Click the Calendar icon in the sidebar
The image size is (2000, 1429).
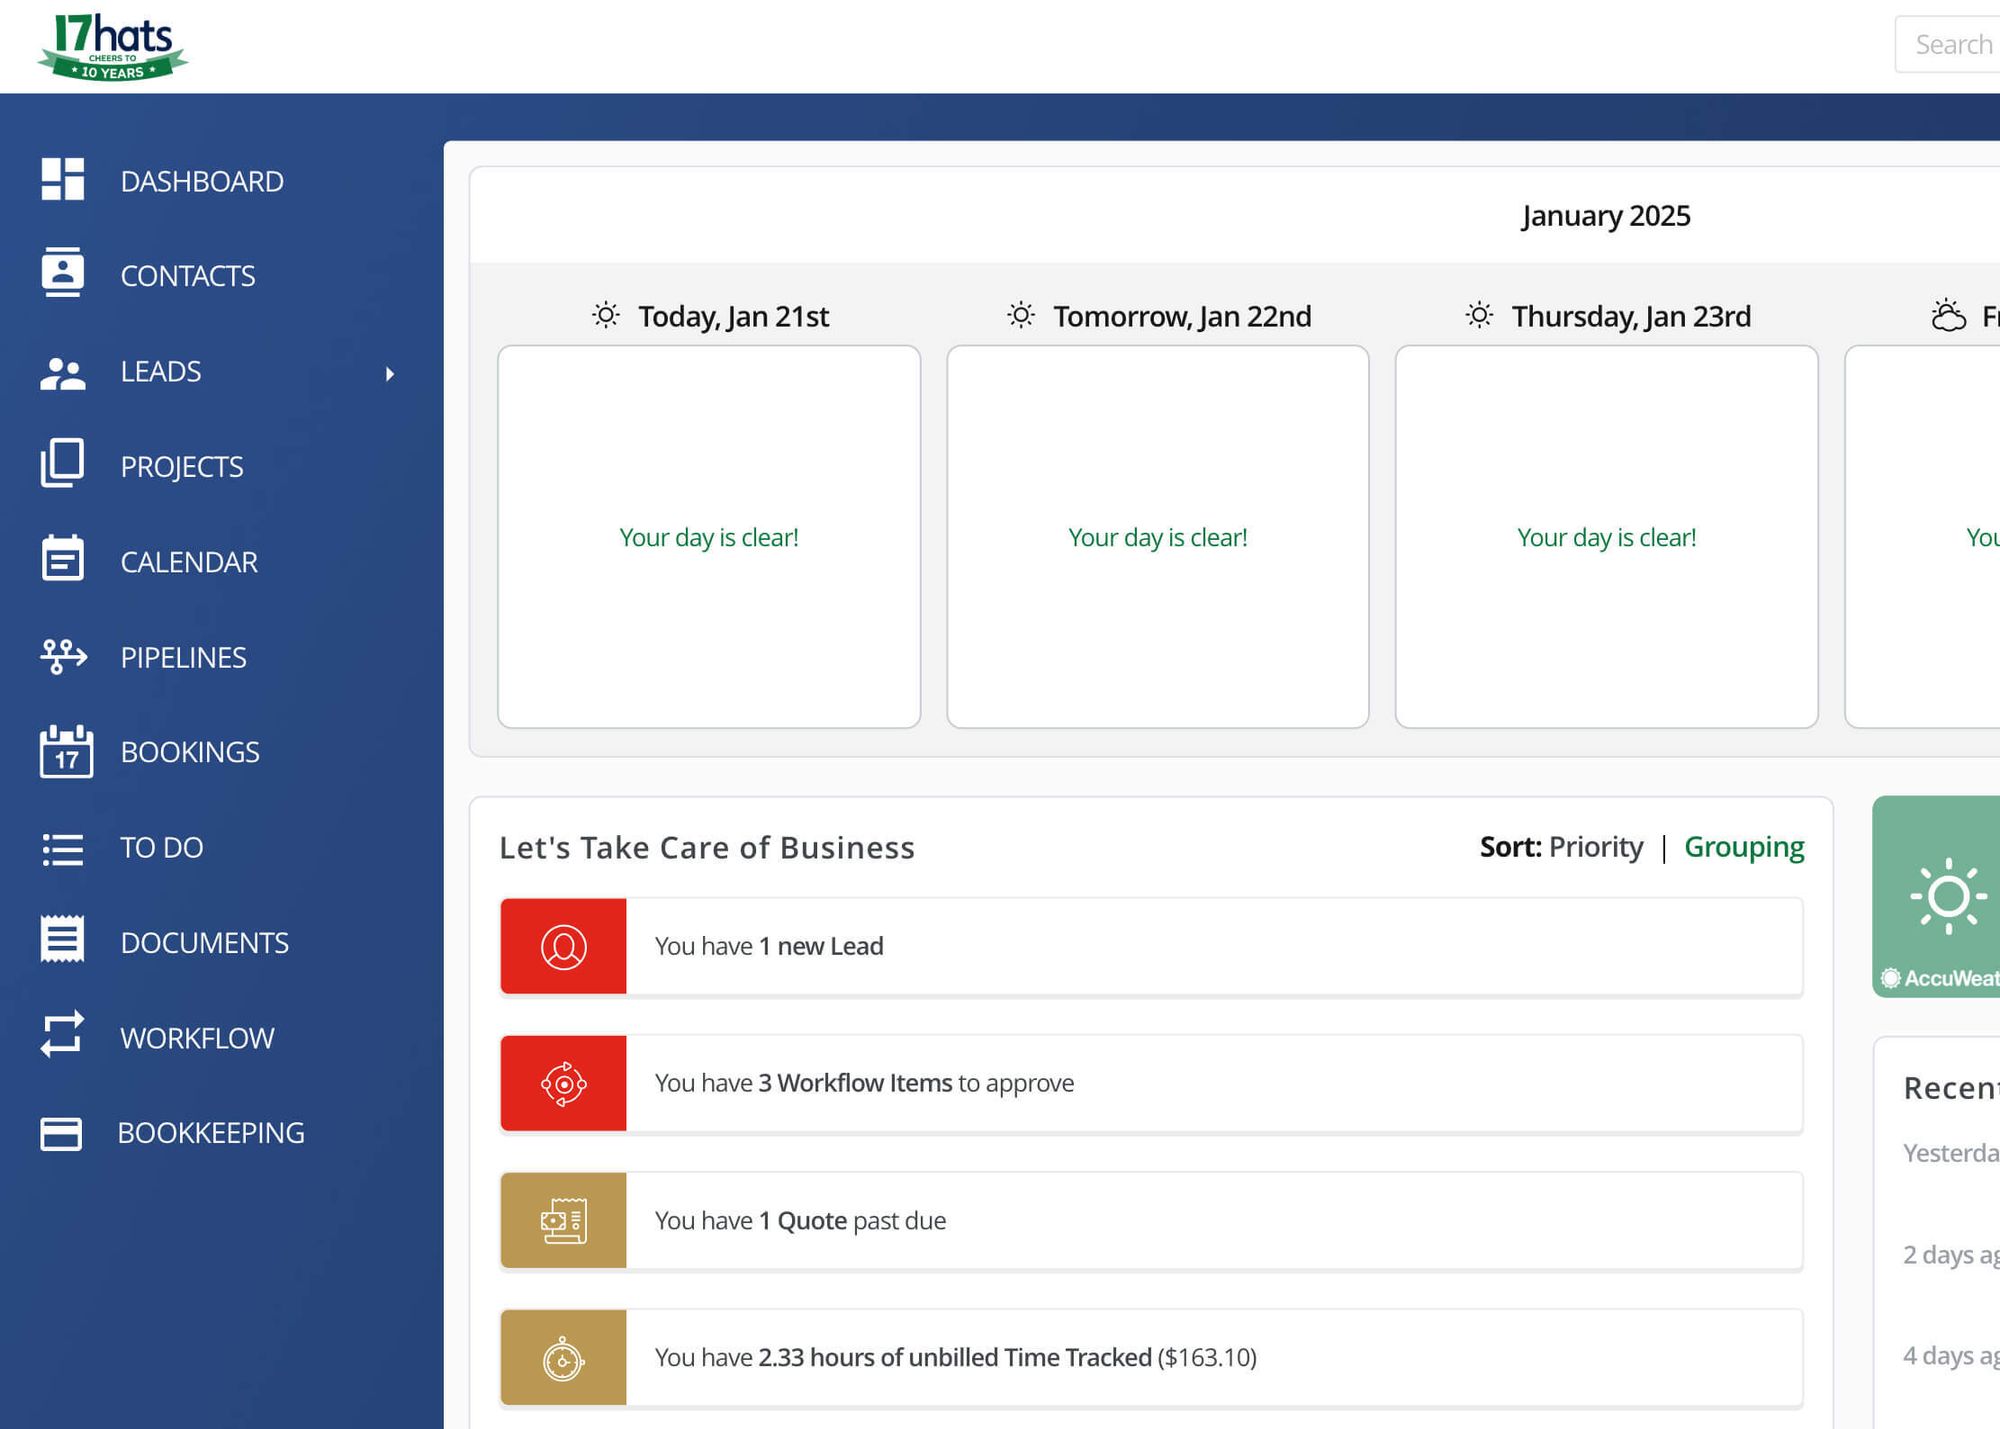pos(62,560)
